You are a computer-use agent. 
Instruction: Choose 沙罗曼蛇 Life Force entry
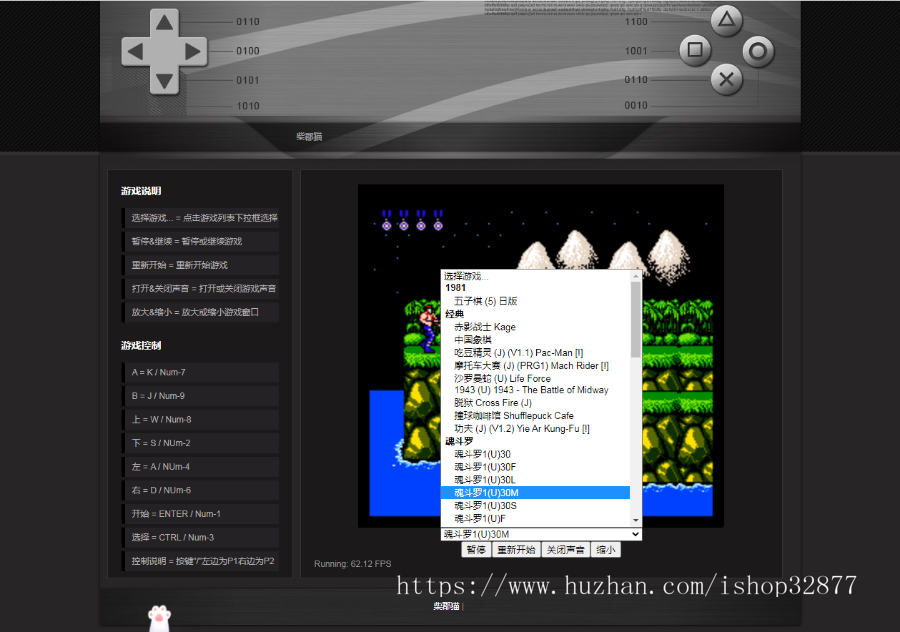pos(535,378)
